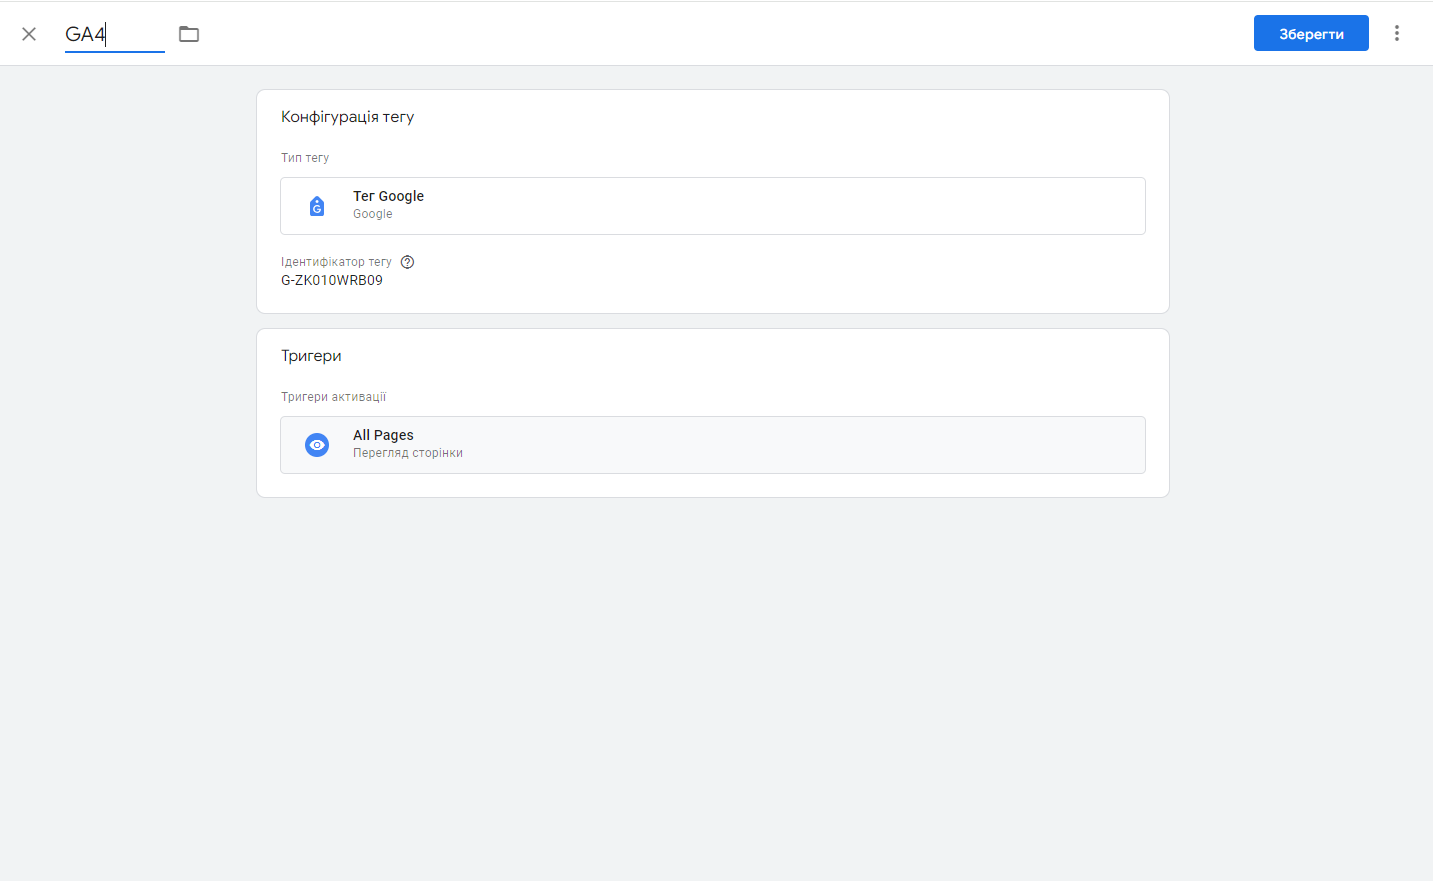Viewport: 1433px width, 881px height.
Task: Click the All Pages eye trigger icon
Action: click(317, 445)
